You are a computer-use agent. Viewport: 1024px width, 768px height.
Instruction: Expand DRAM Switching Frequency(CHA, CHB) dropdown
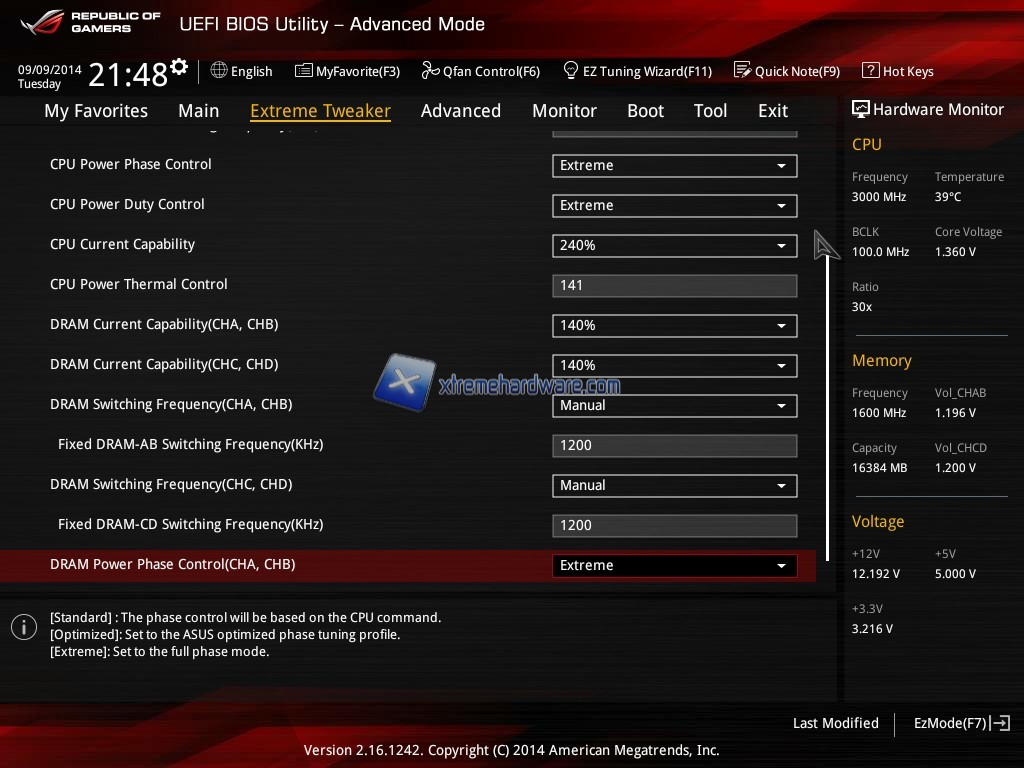click(x=674, y=406)
